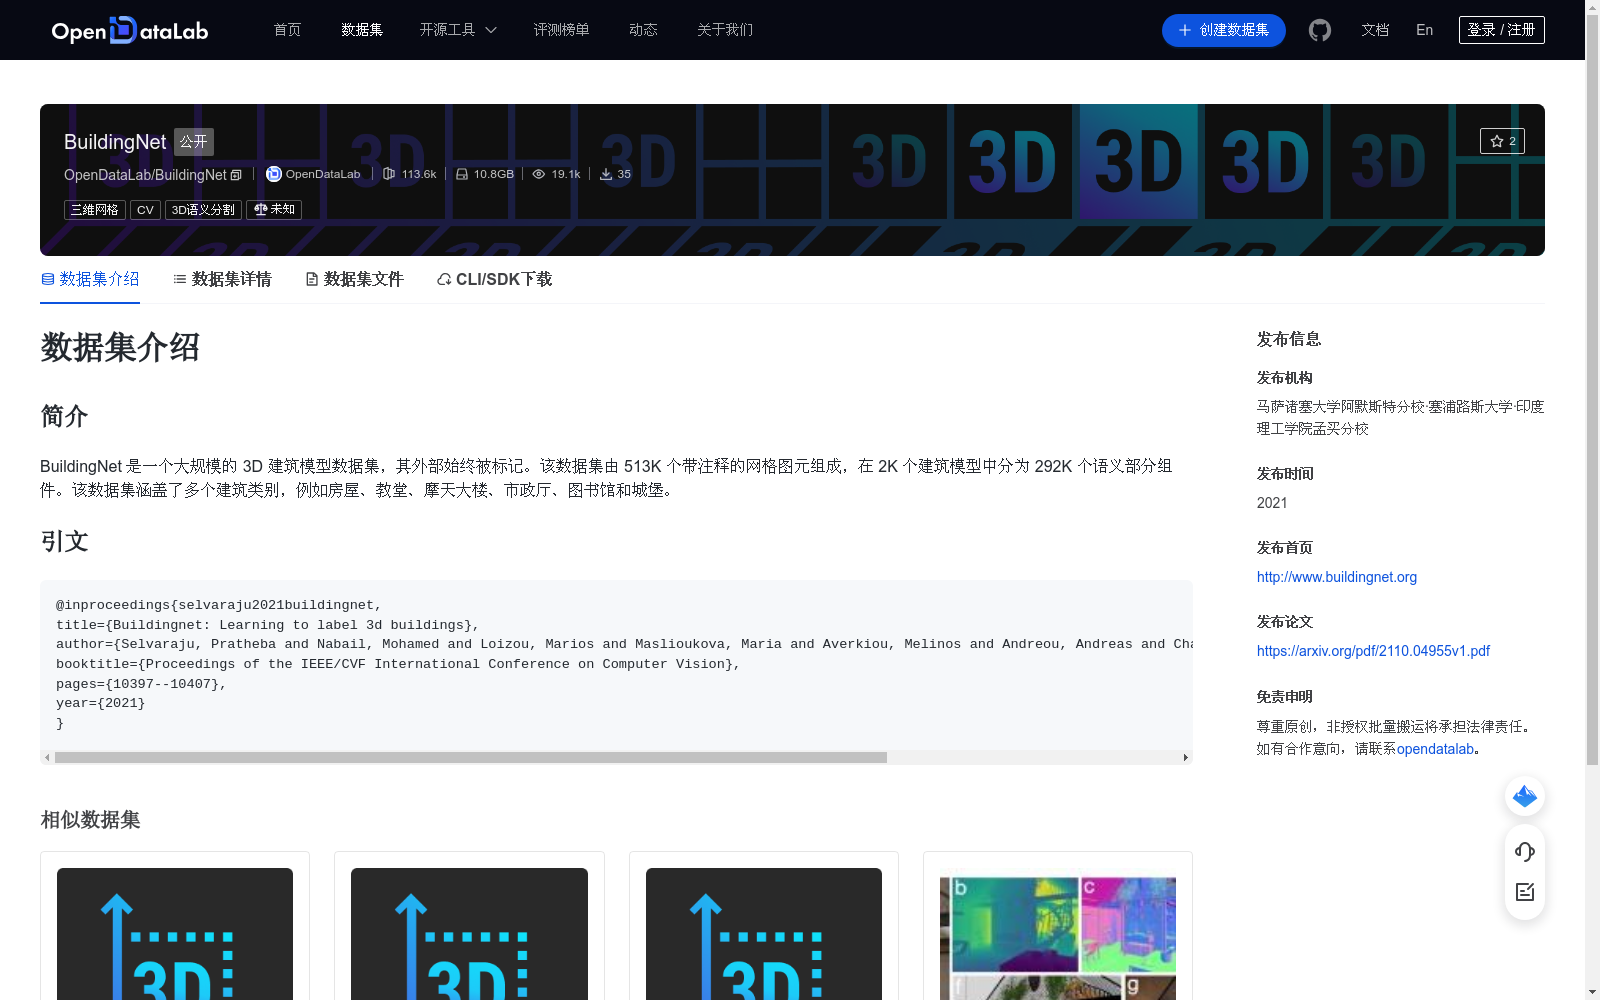Switch to the 数据集文件 tab
The height and width of the screenshot is (1000, 1600).
(x=354, y=279)
